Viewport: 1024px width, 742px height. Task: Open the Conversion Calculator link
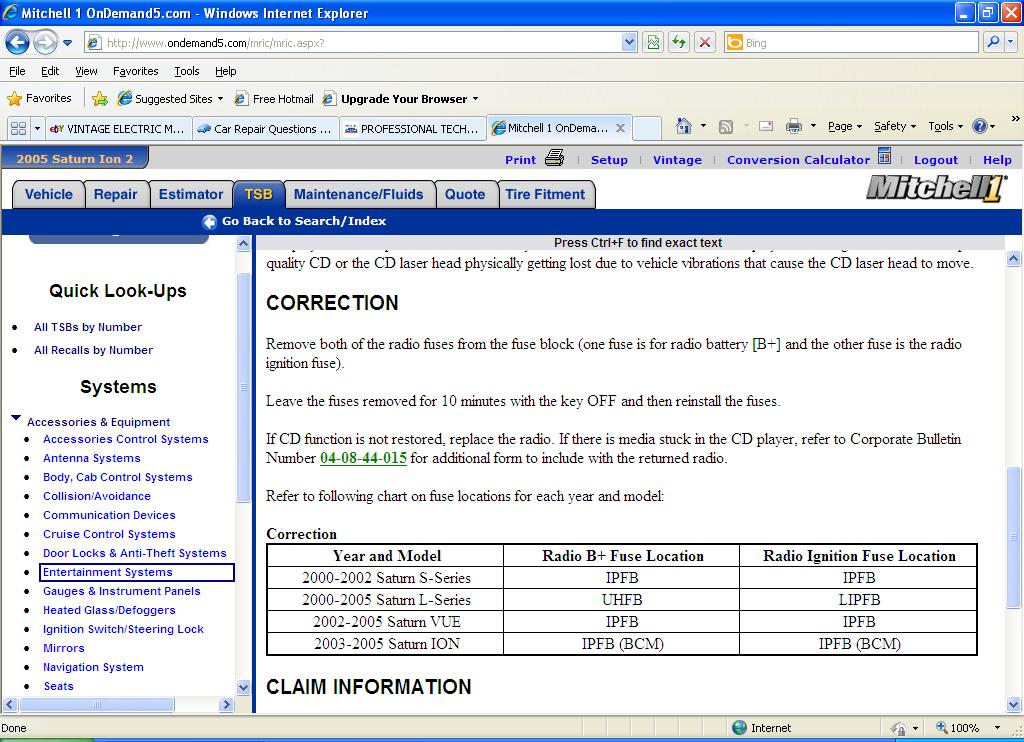tap(798, 160)
